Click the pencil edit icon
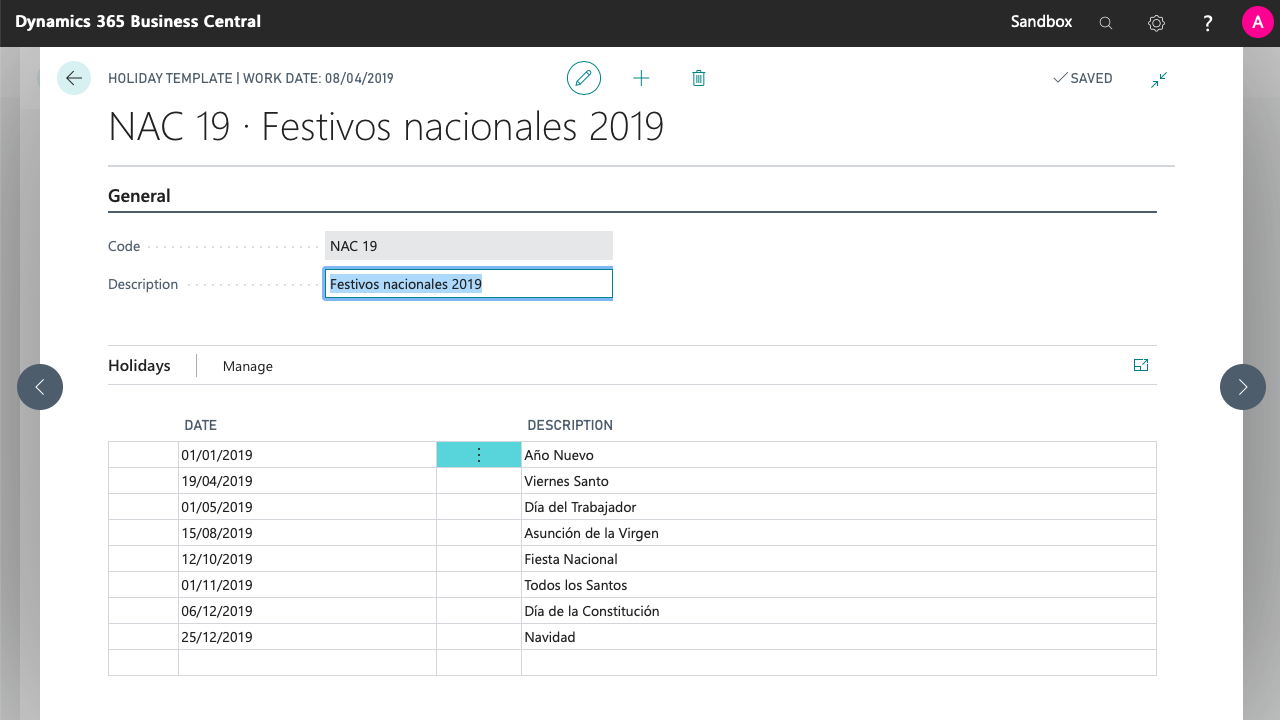 point(584,78)
